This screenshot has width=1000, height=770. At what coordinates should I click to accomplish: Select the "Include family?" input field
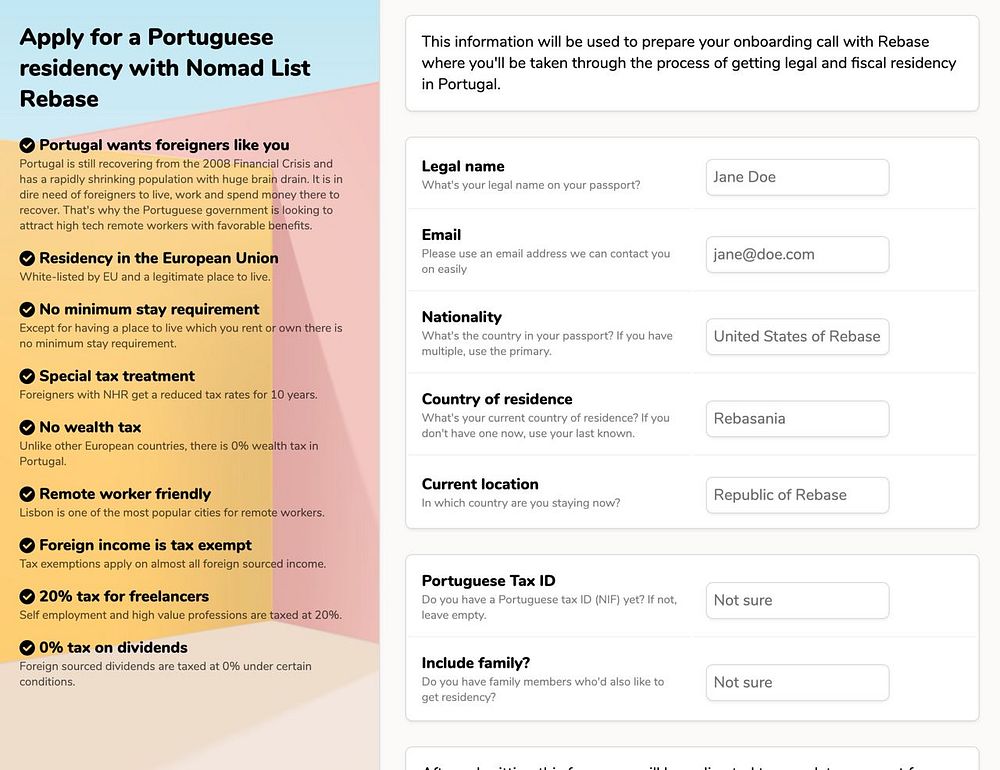(797, 682)
